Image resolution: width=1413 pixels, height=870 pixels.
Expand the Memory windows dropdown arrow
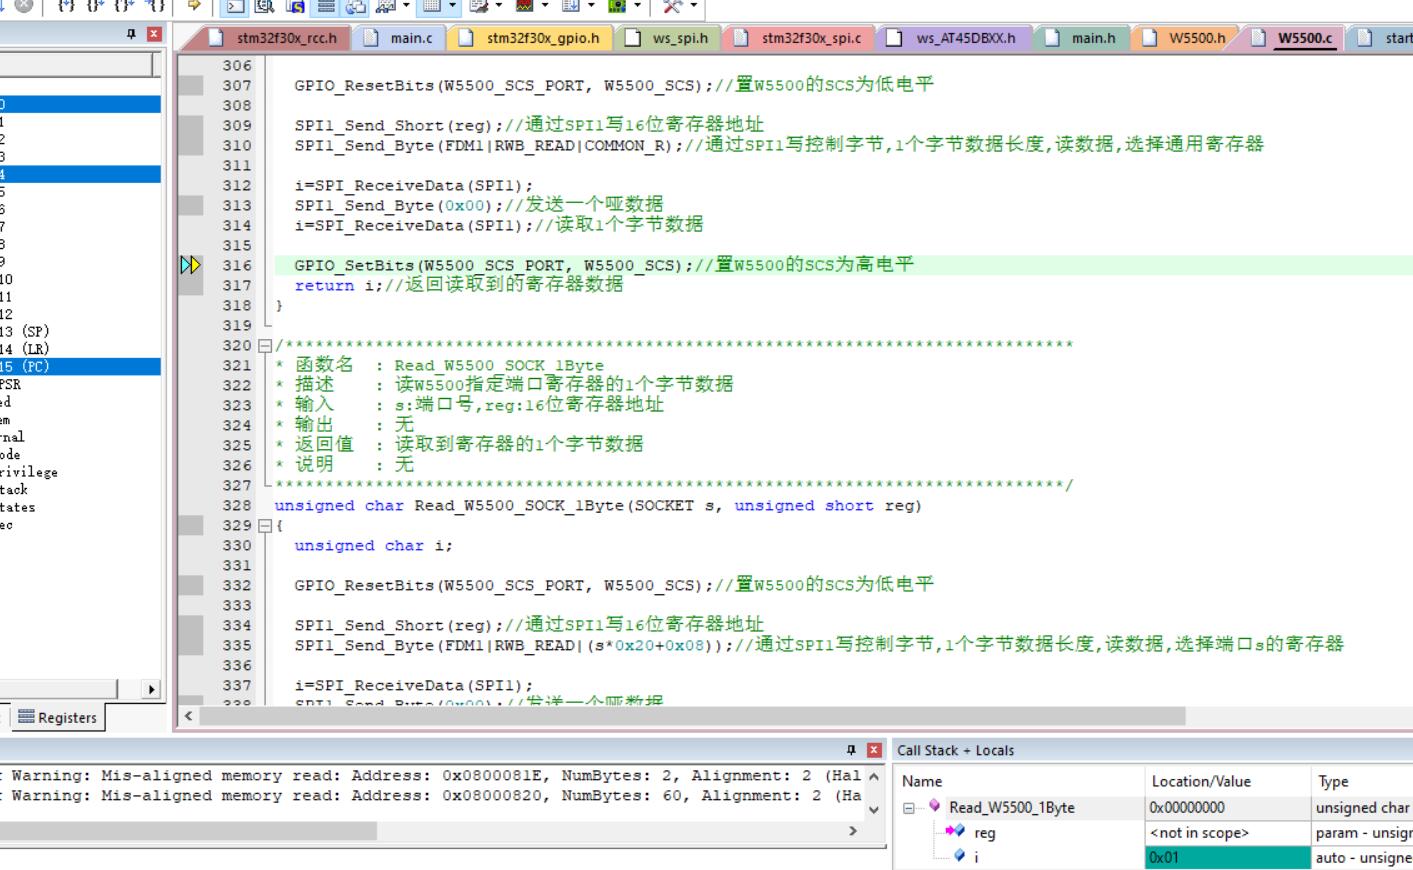coord(452,7)
